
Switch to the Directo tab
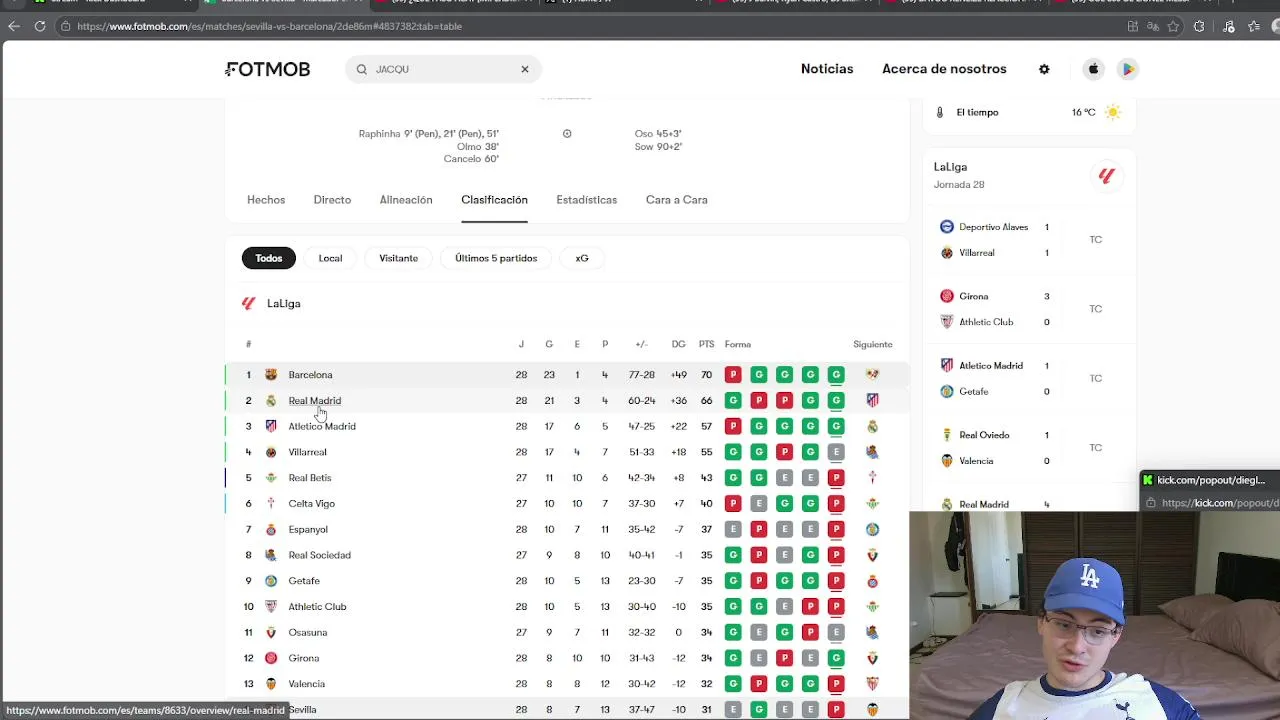[332, 200]
